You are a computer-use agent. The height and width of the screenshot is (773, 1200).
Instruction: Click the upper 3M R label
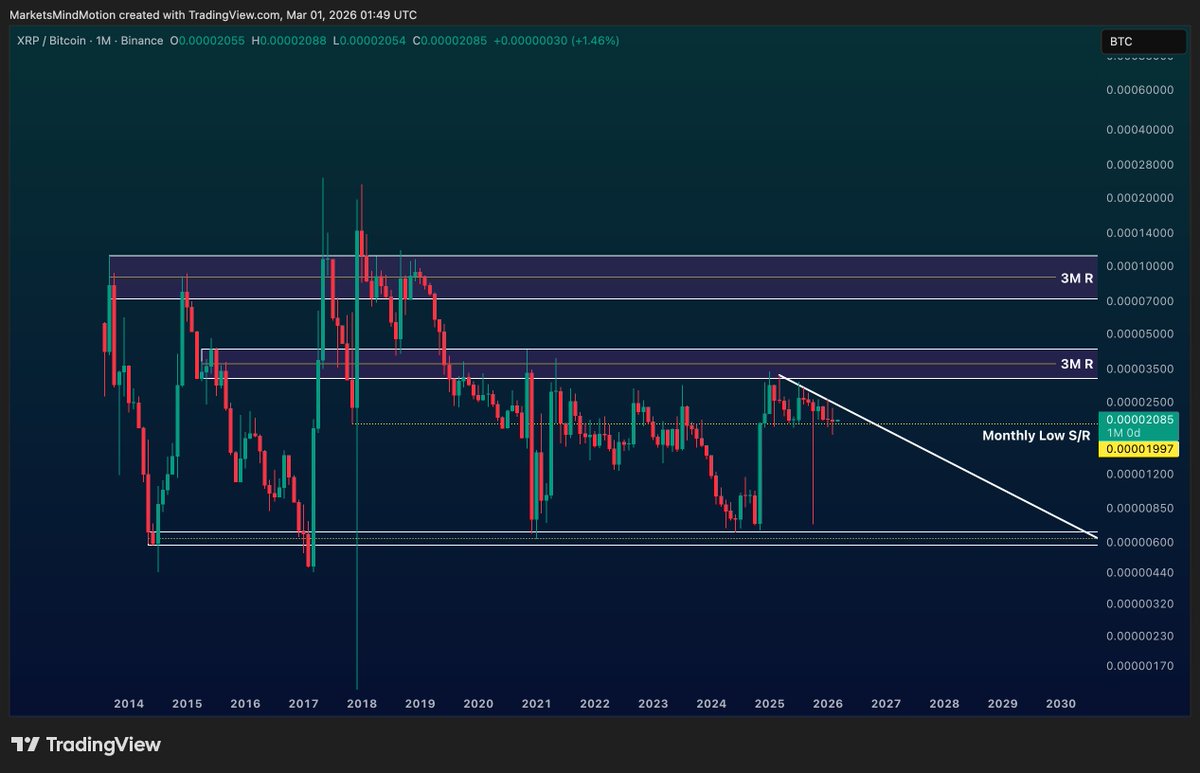[1077, 278]
